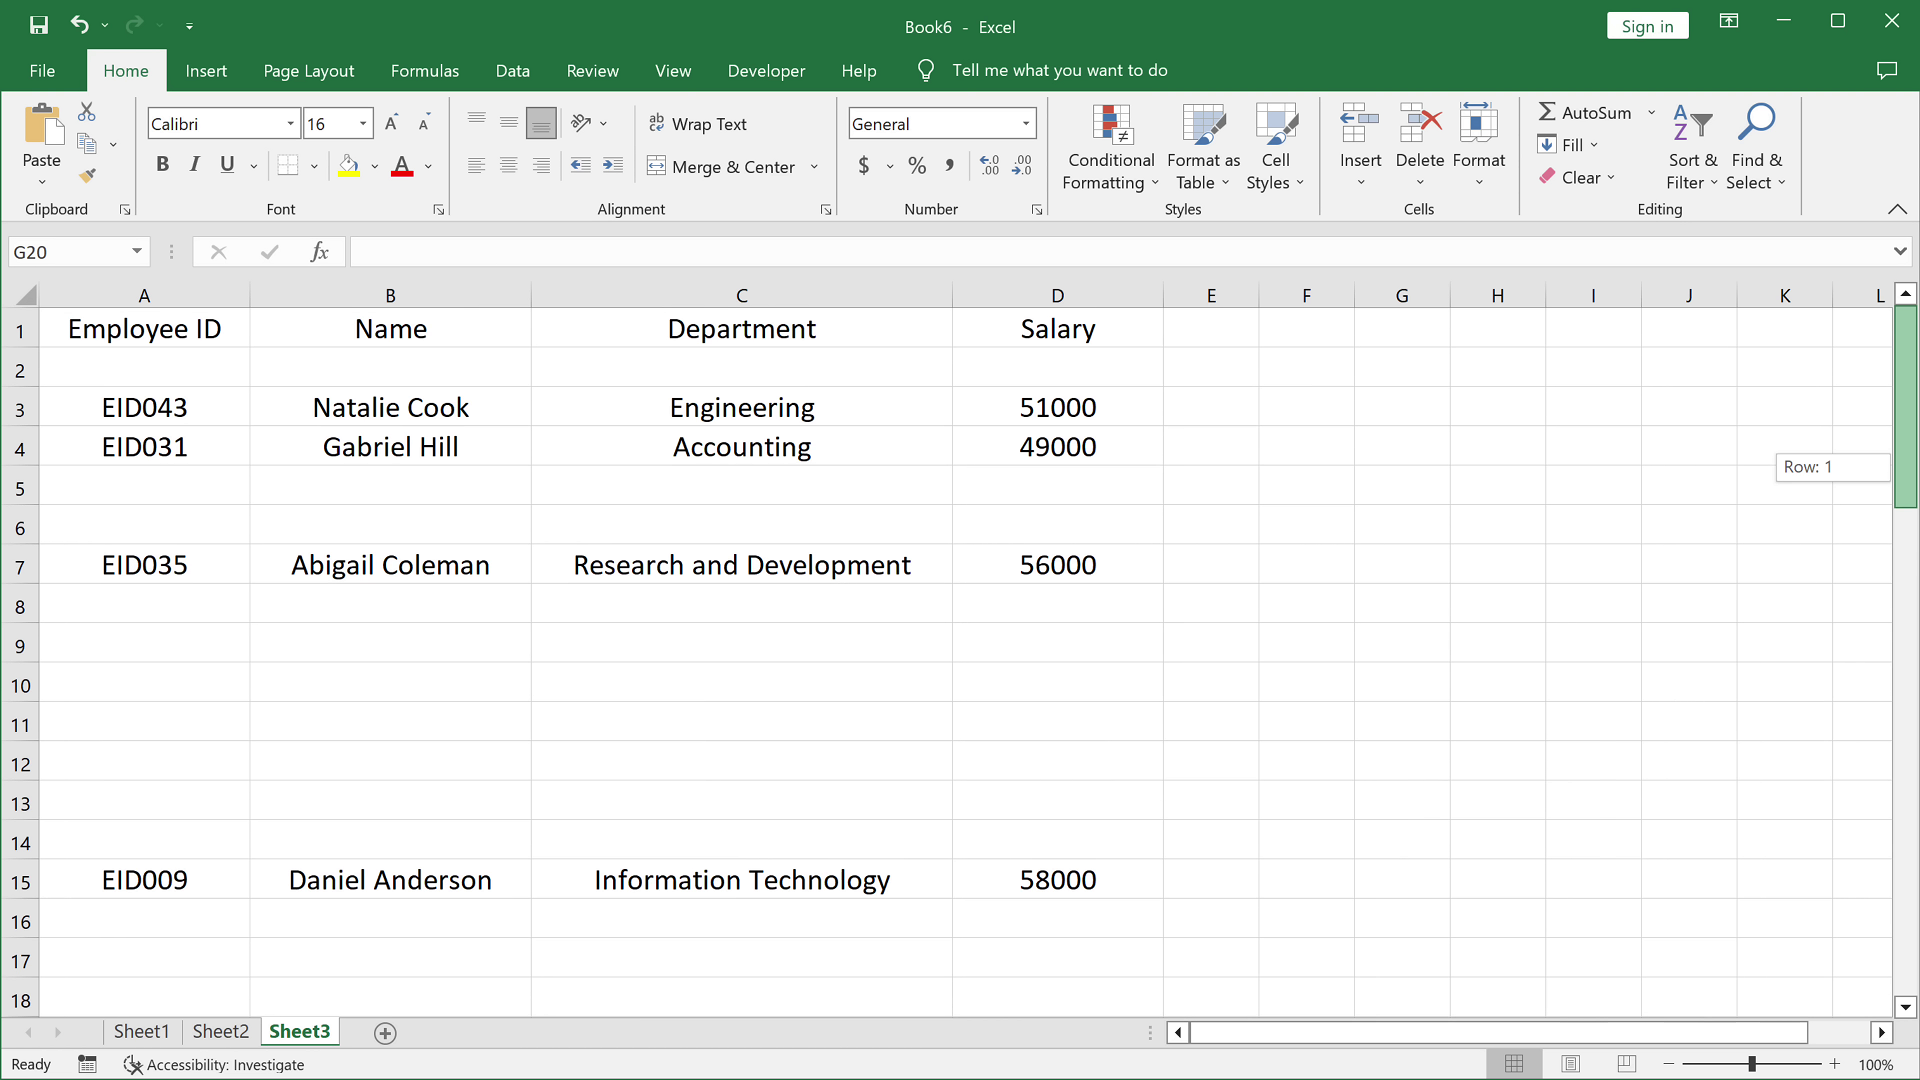
Task: Click the Increase Font Size icon
Action: [392, 123]
